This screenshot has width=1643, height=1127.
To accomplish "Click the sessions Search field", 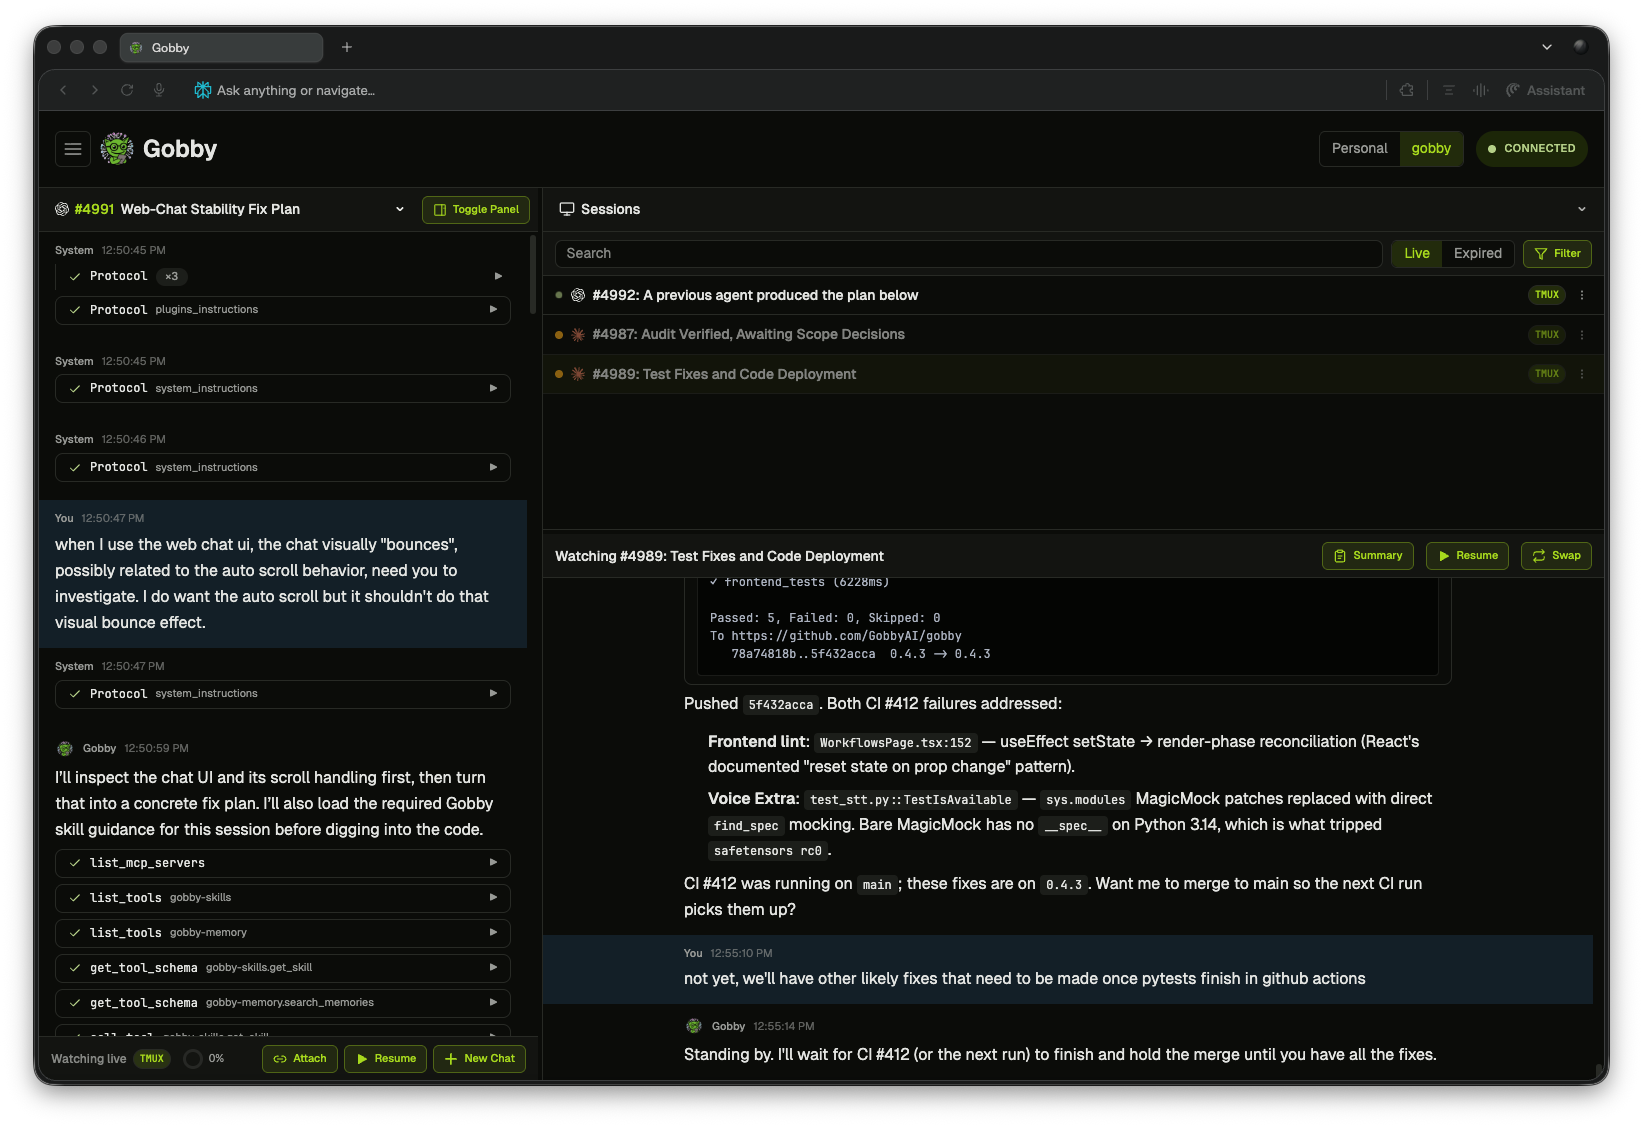I will tap(969, 254).
